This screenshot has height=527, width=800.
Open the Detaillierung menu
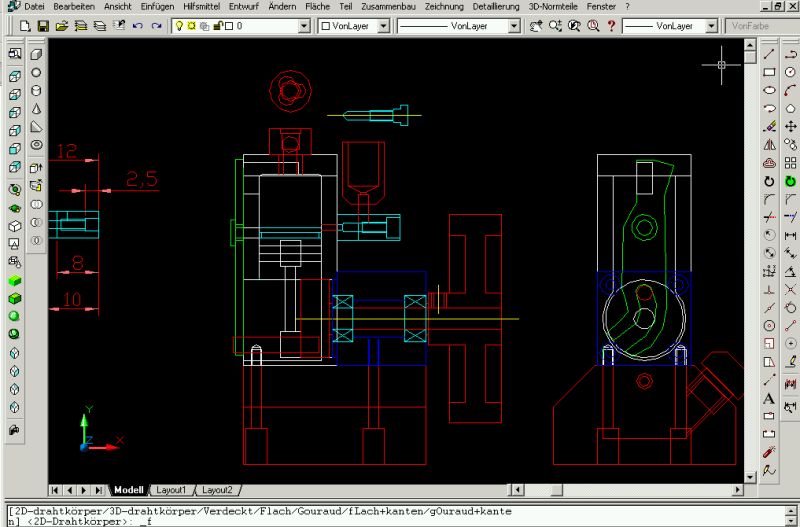coord(496,7)
